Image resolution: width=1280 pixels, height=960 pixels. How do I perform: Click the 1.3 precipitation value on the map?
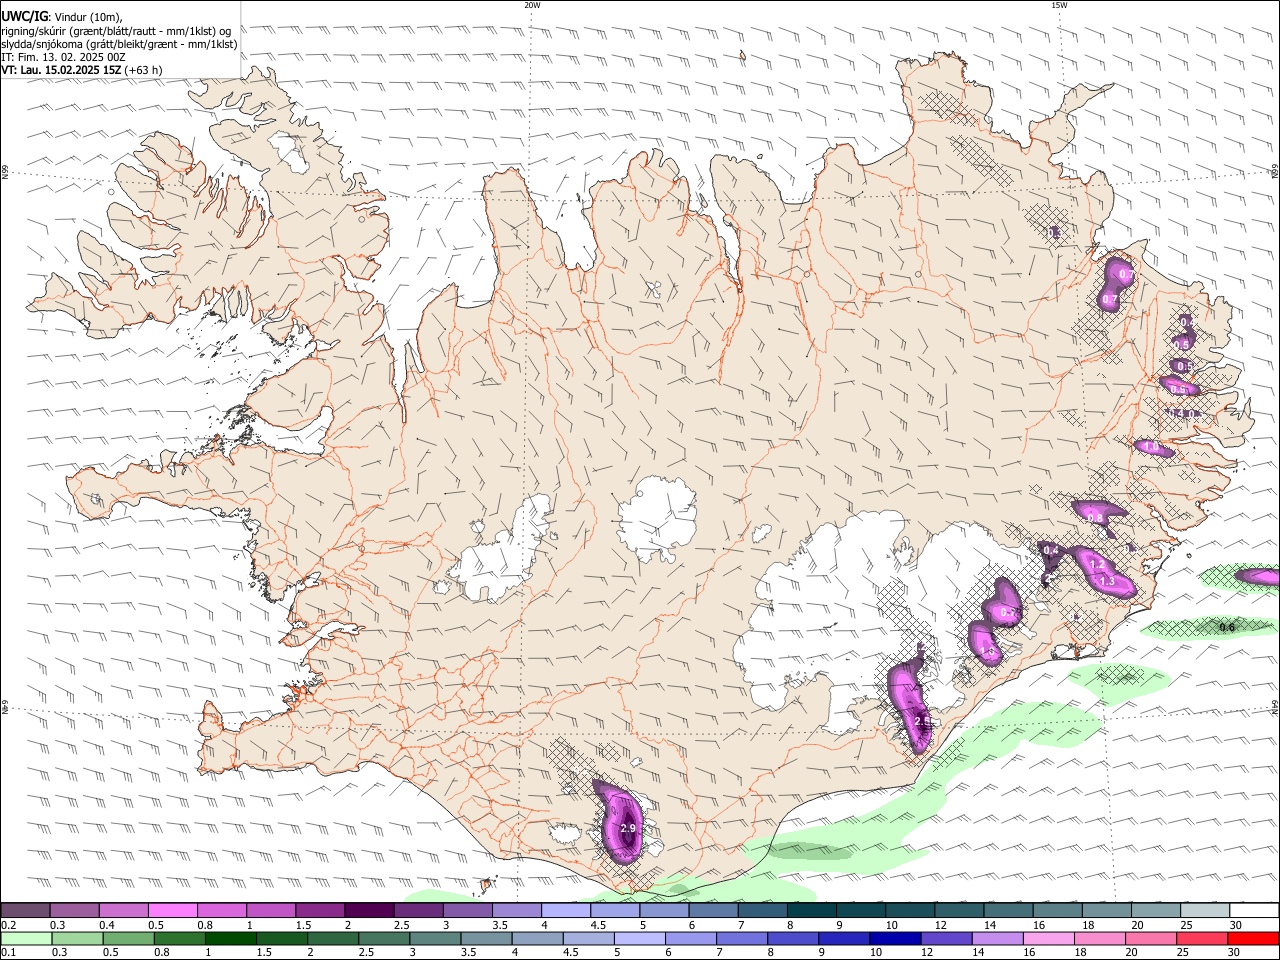click(x=1106, y=581)
